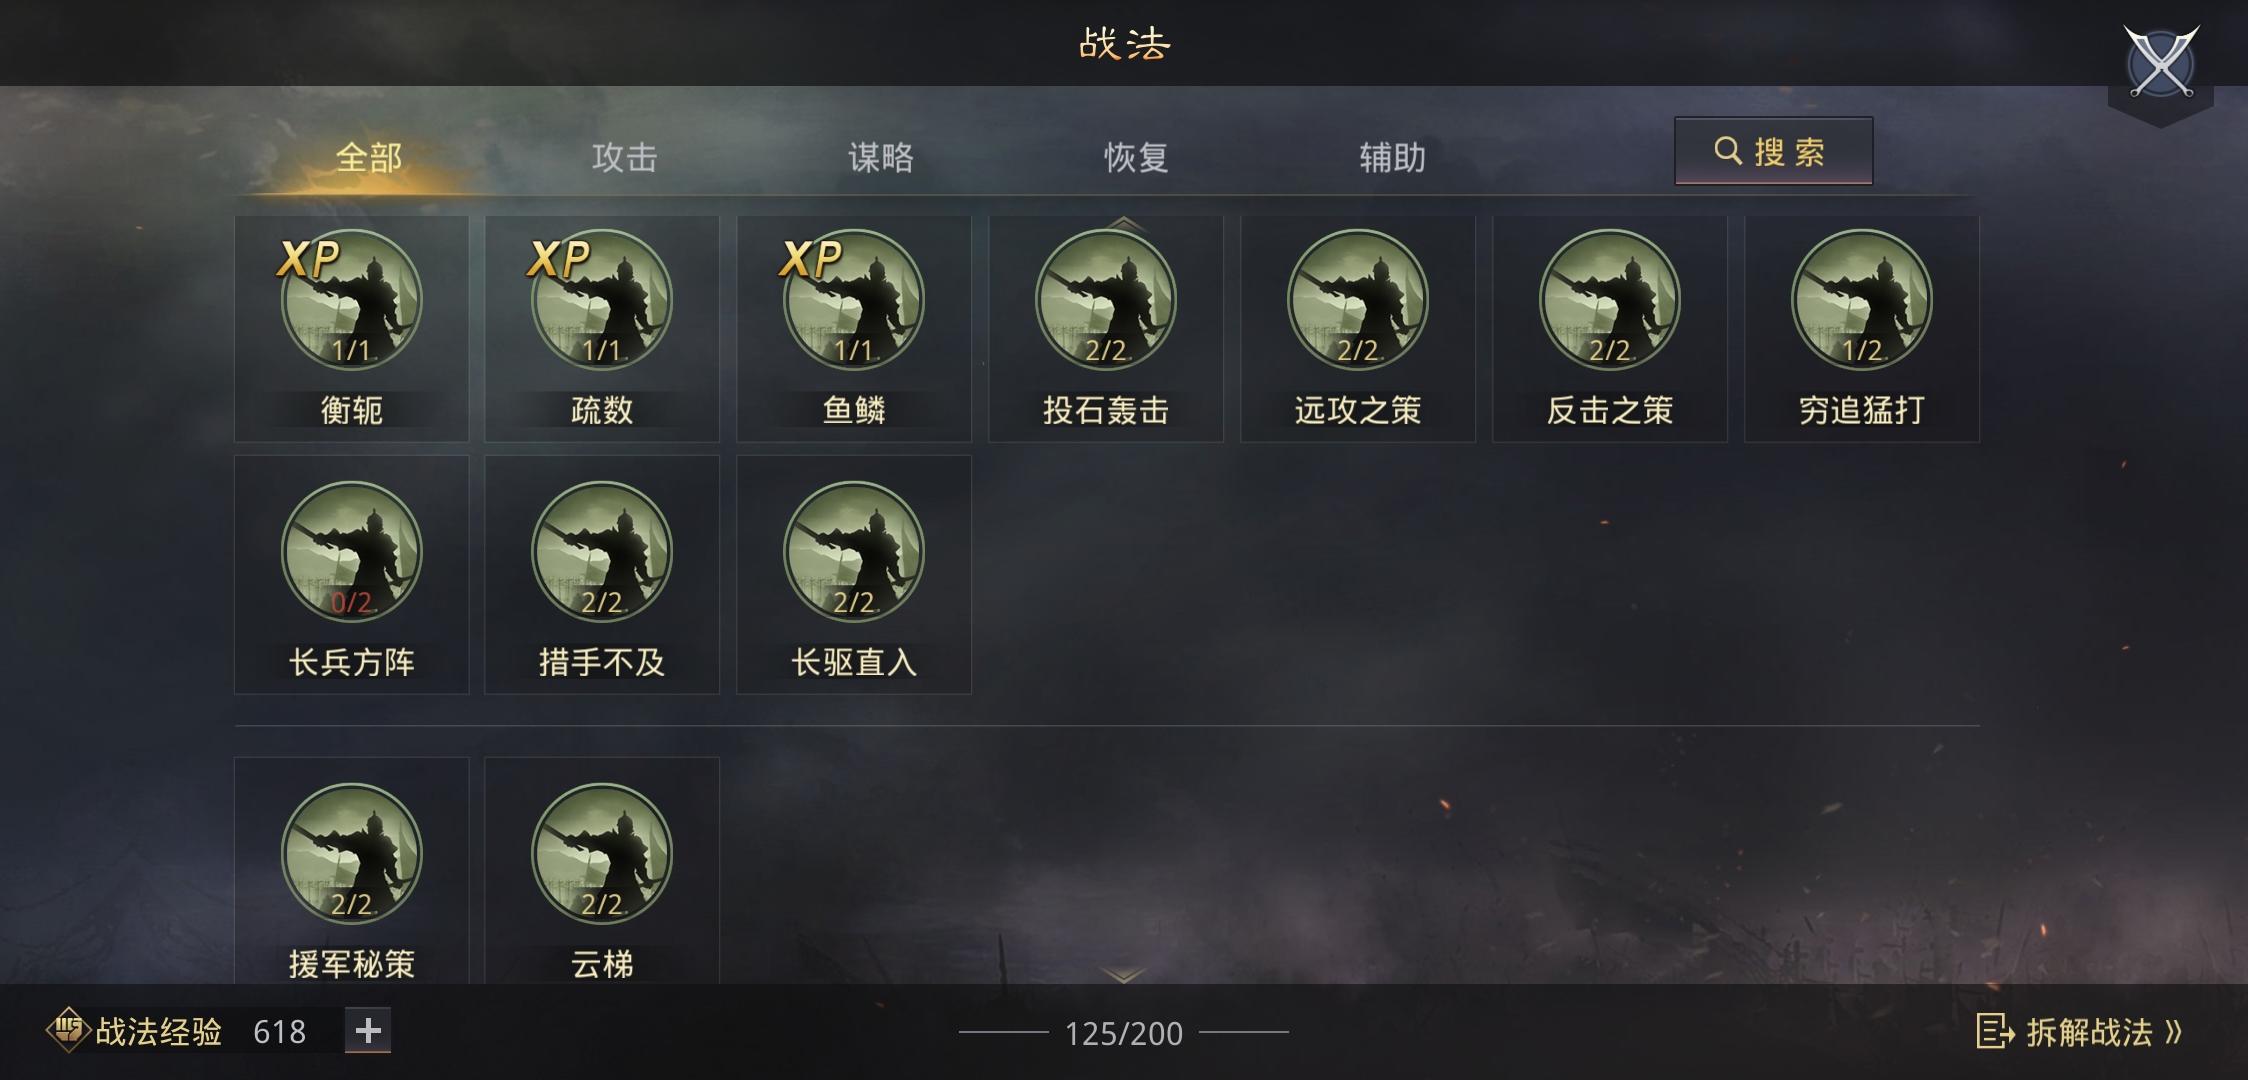Open the 远攻之策 tactic
This screenshot has height=1080, width=2248.
(1358, 300)
